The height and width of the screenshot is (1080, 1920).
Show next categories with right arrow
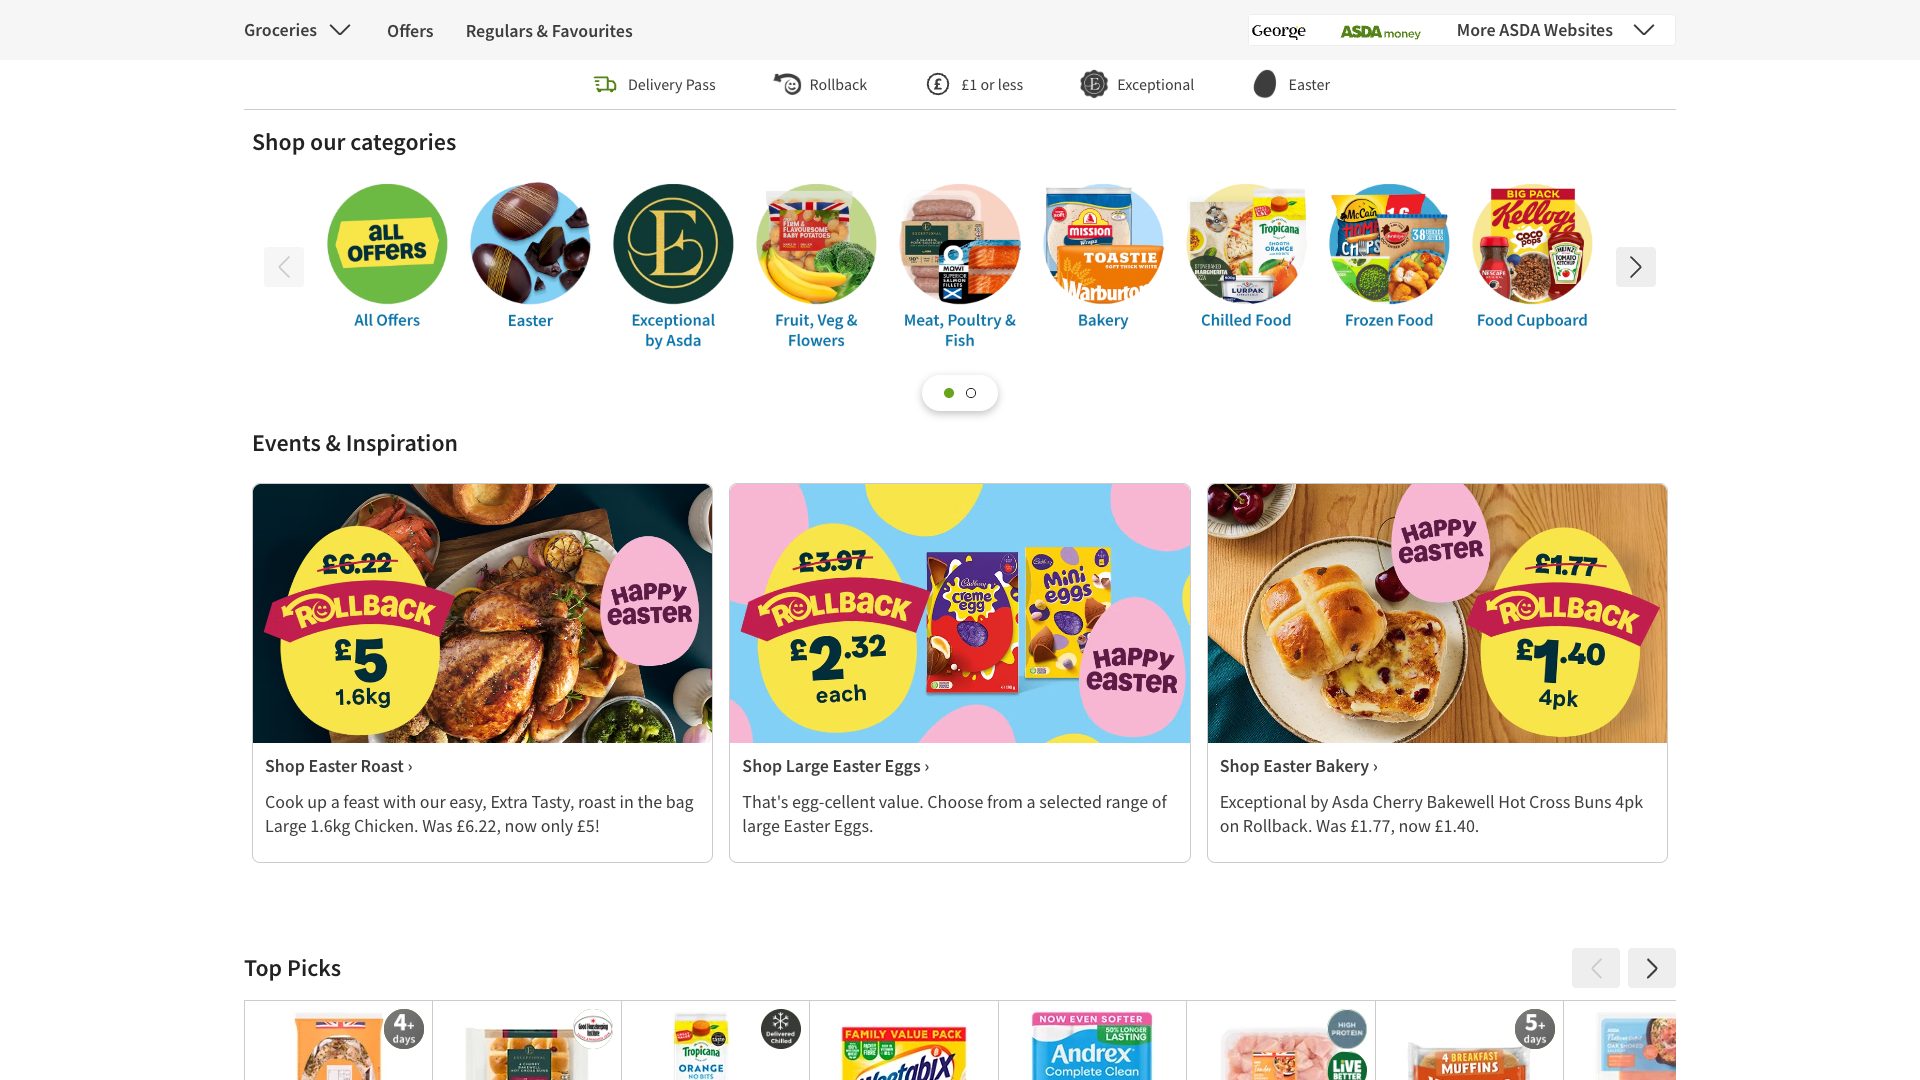coord(1636,267)
